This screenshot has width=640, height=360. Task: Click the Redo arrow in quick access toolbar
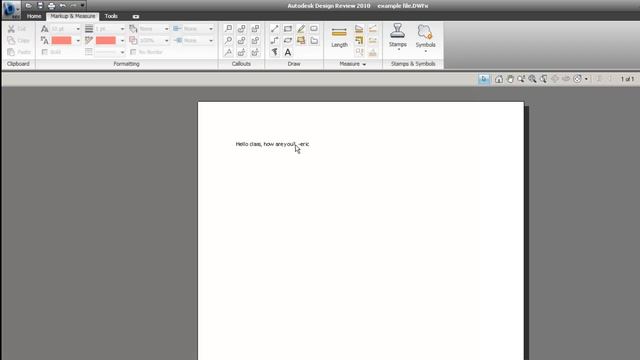(x=73, y=6)
